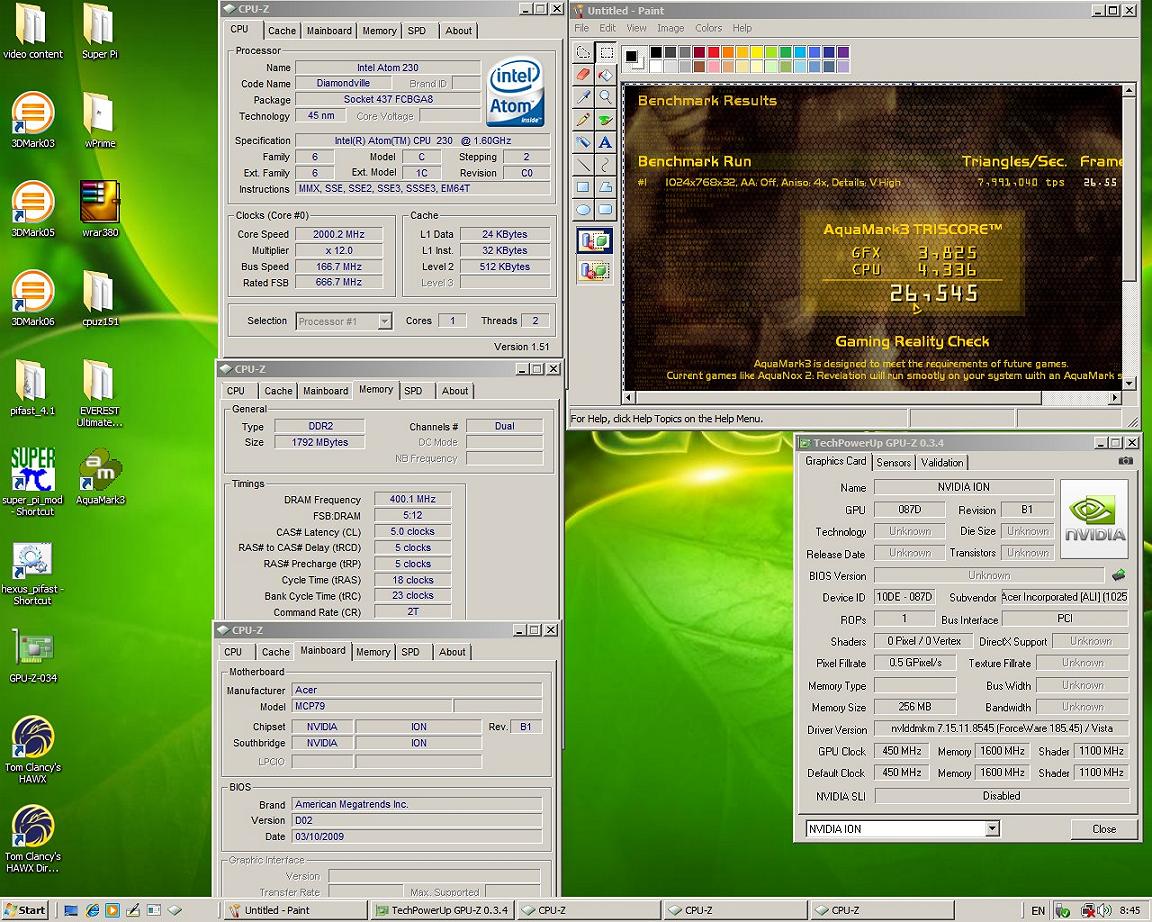Select the Polygon tool in Paint
This screenshot has width=1152, height=922.
coord(605,187)
